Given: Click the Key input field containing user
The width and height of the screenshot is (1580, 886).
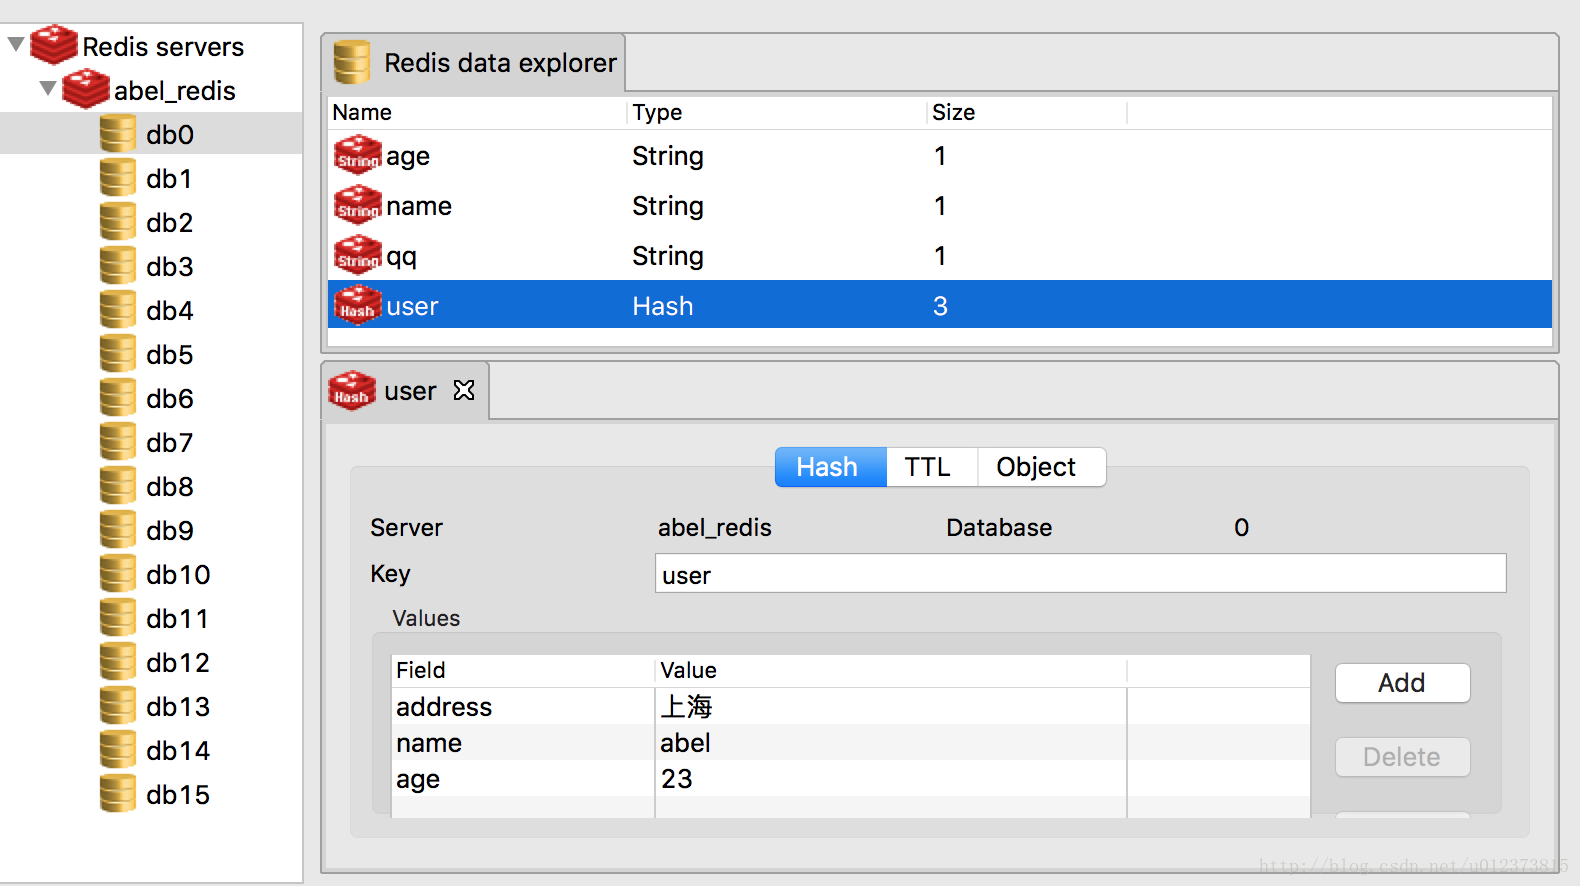Looking at the screenshot, I should coord(1080,574).
